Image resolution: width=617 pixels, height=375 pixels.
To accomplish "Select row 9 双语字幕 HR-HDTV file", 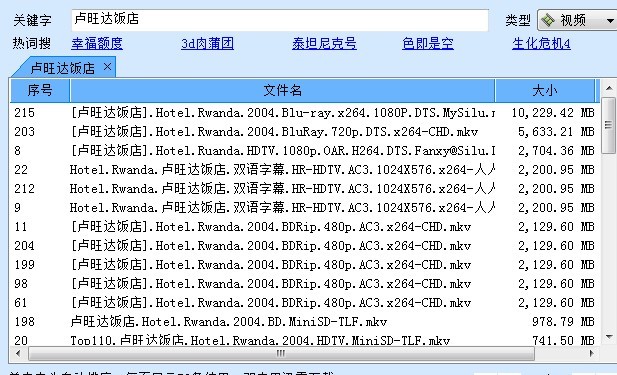I will click(x=305, y=207).
